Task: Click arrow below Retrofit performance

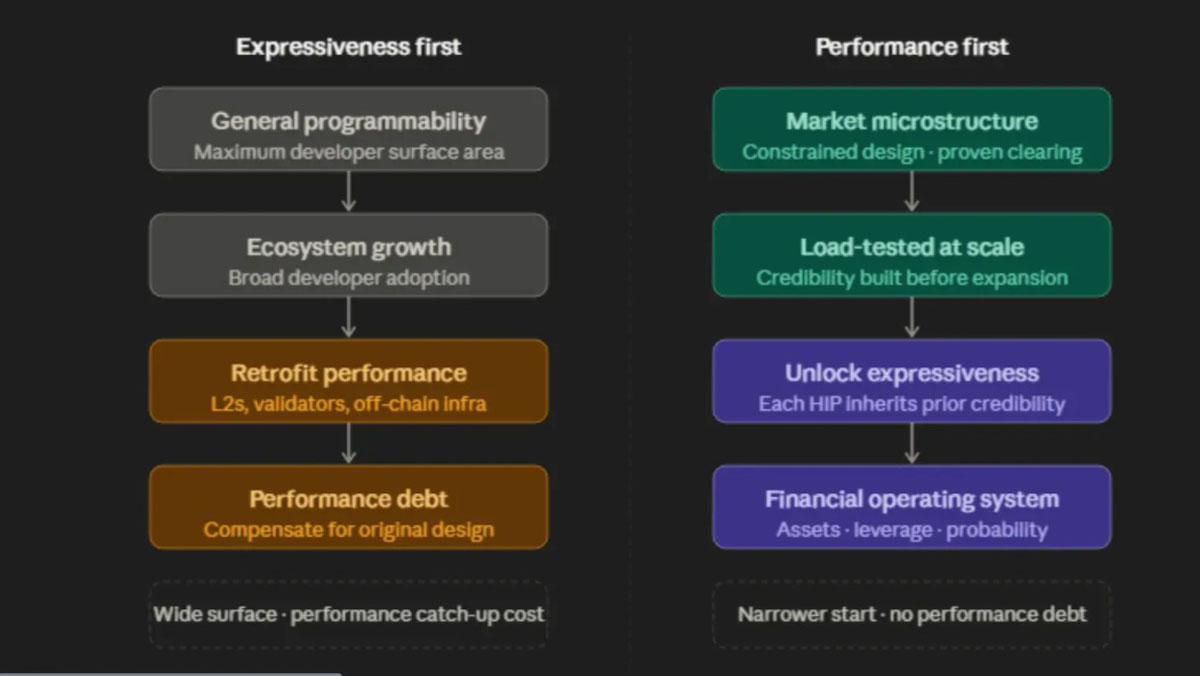Action: tap(348, 444)
